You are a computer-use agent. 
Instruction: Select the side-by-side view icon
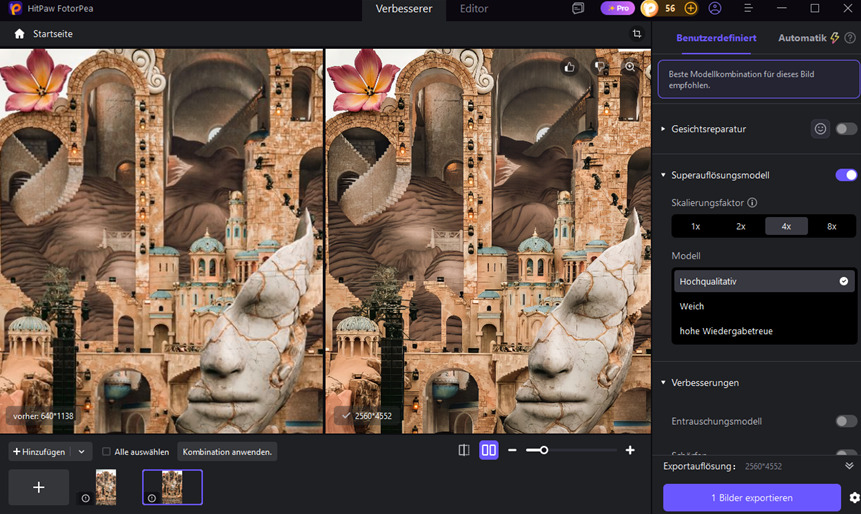489,450
